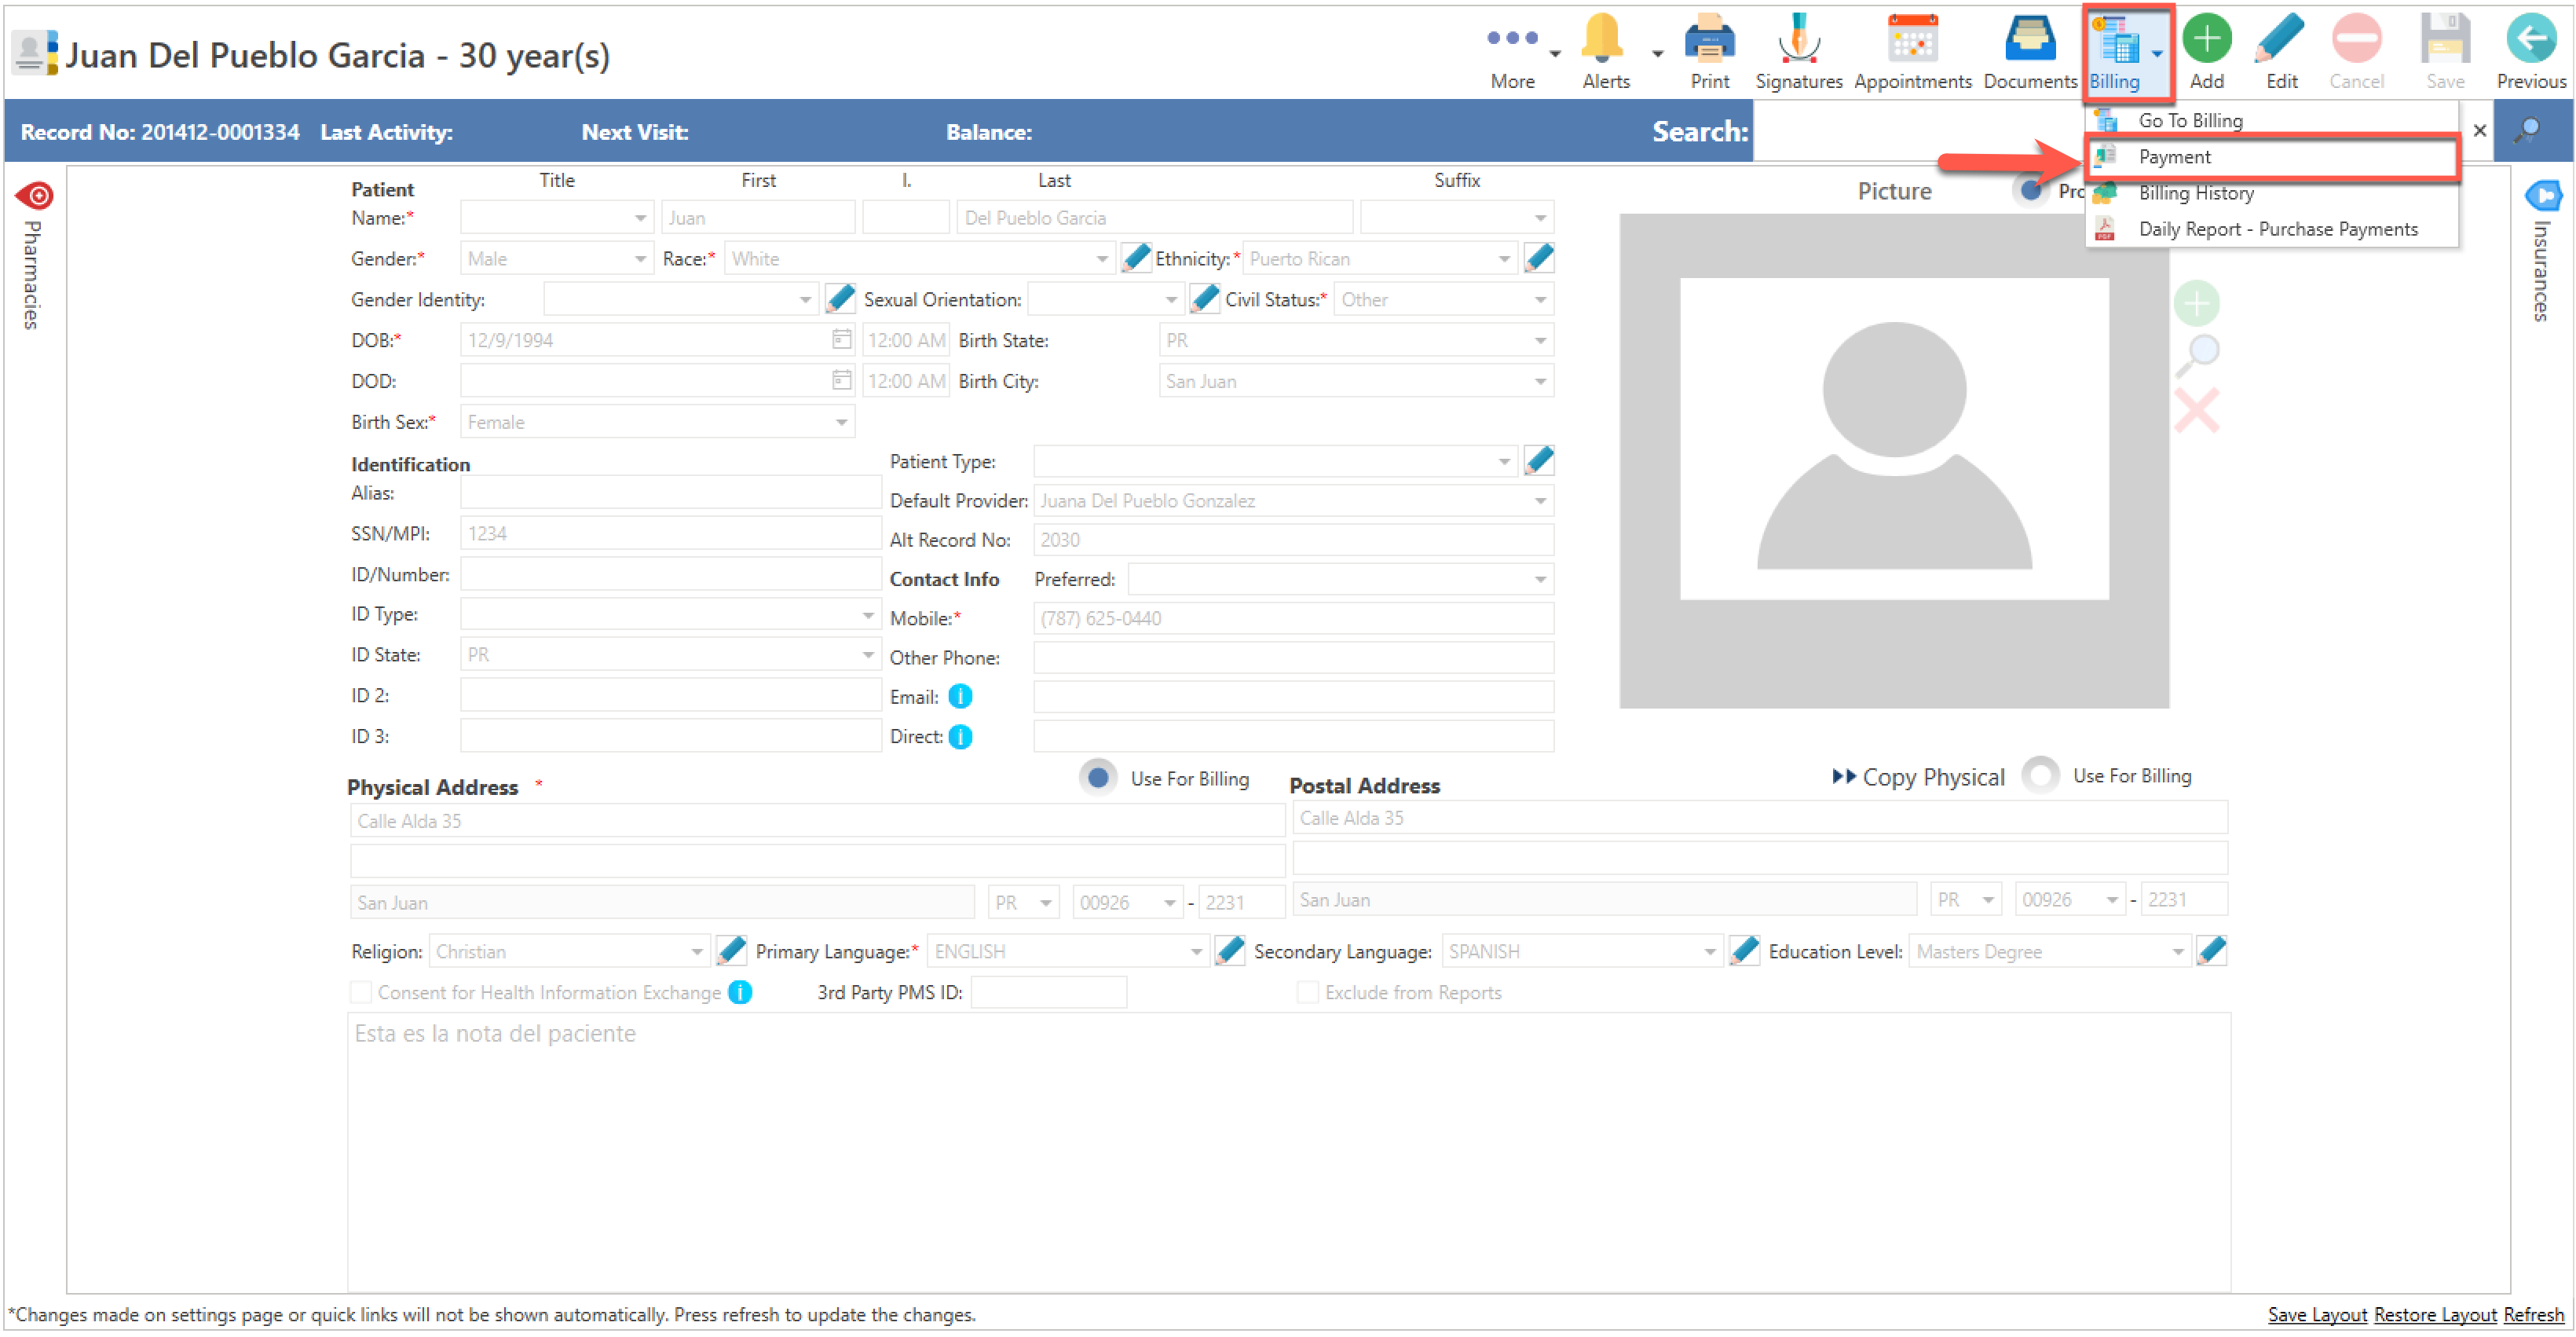Click the Edit pencil in toolbar

(2280, 40)
